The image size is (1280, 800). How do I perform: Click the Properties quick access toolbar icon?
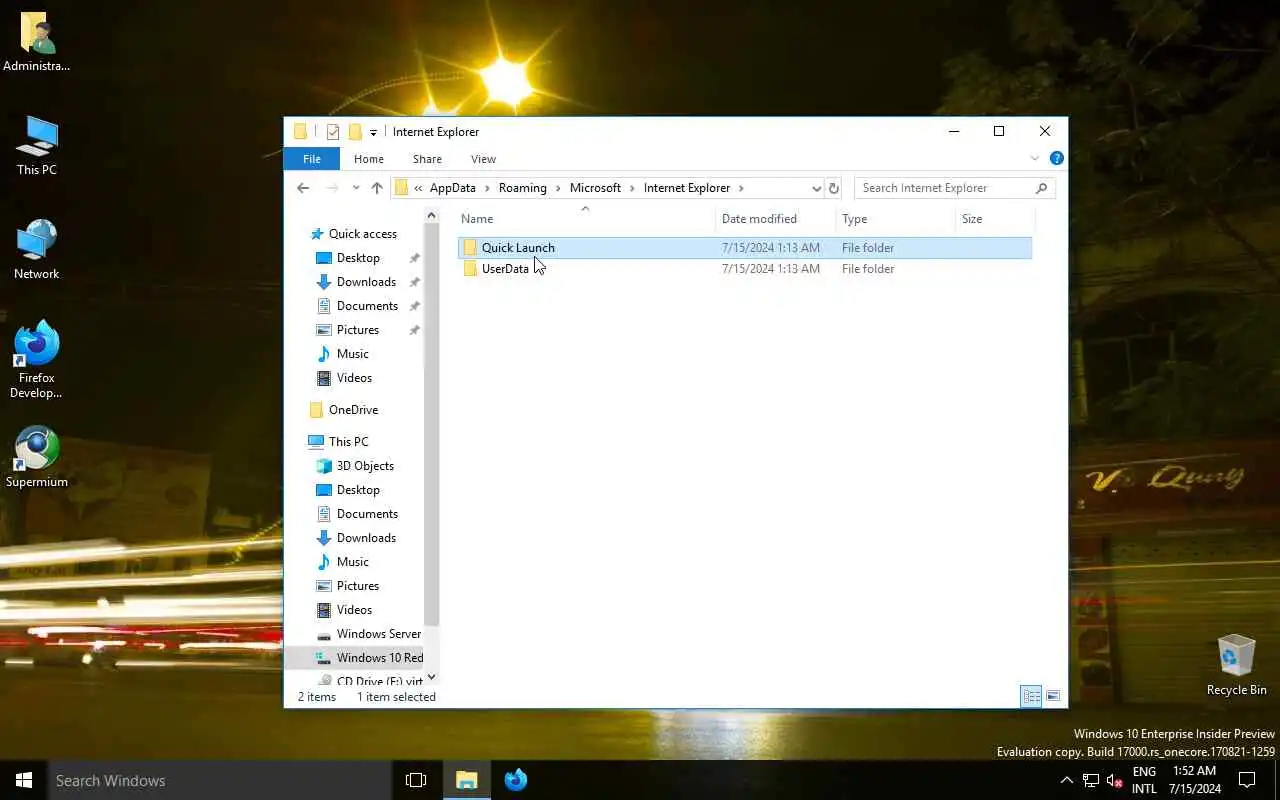333,132
